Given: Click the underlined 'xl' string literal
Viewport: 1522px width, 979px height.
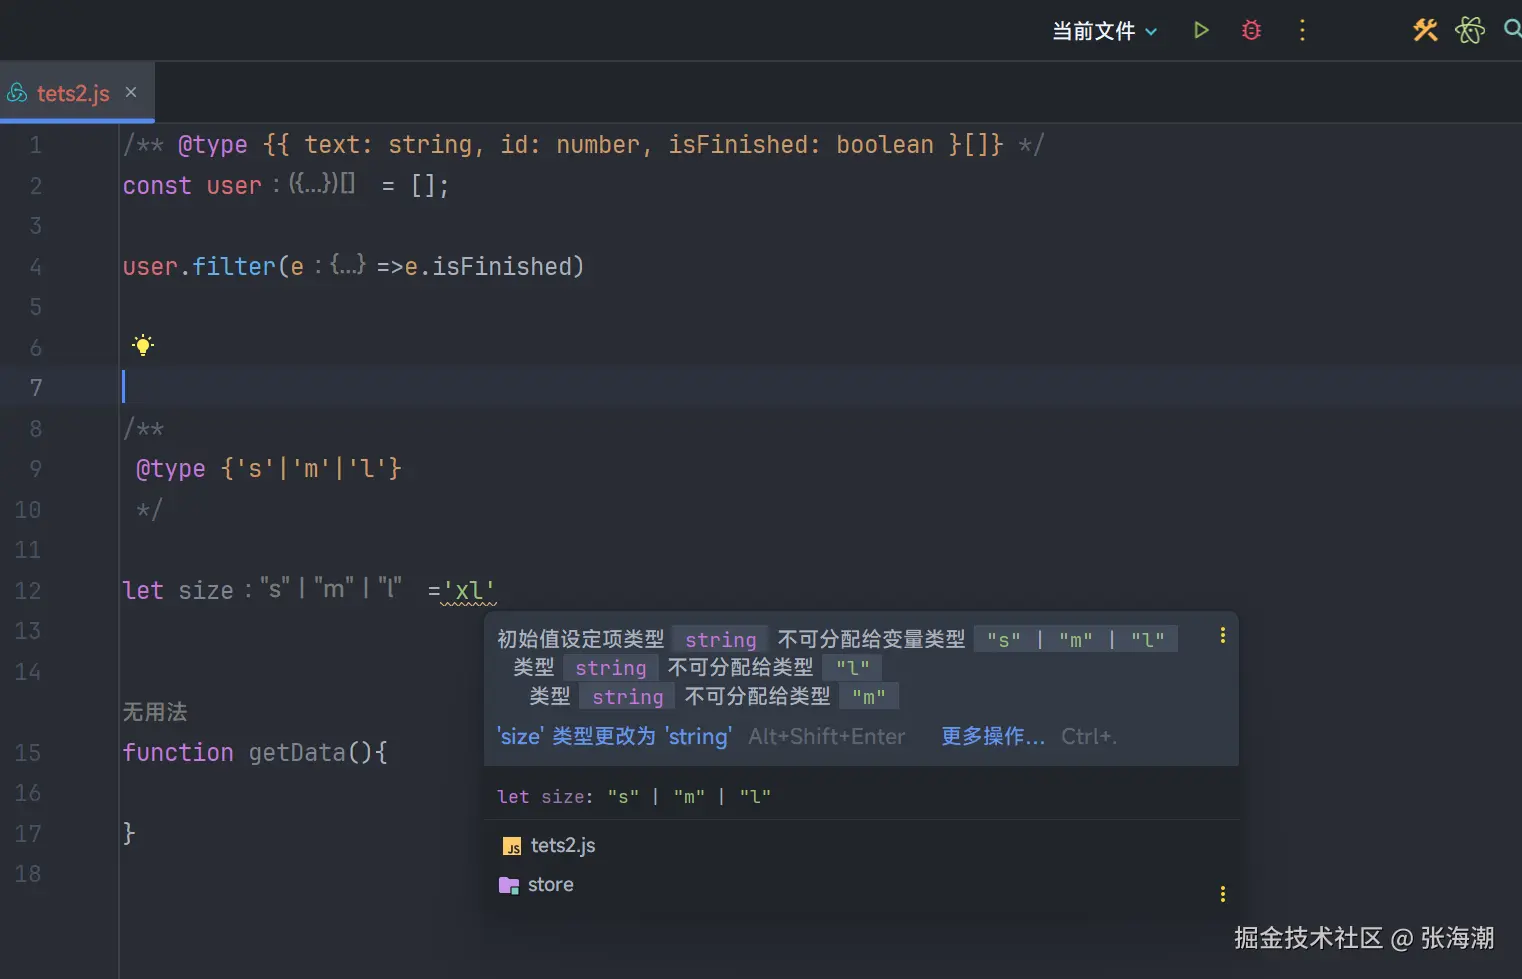Looking at the screenshot, I should (469, 591).
